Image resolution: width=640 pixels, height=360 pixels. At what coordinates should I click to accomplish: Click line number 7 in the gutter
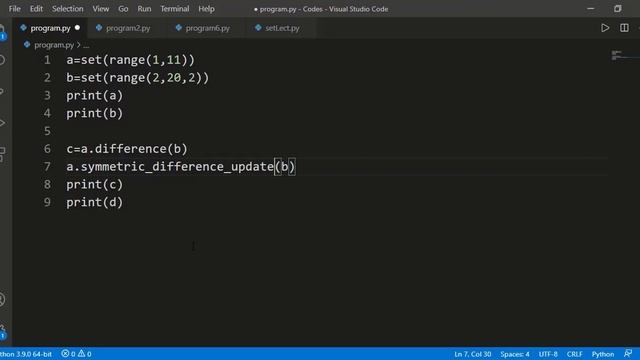coord(47,167)
